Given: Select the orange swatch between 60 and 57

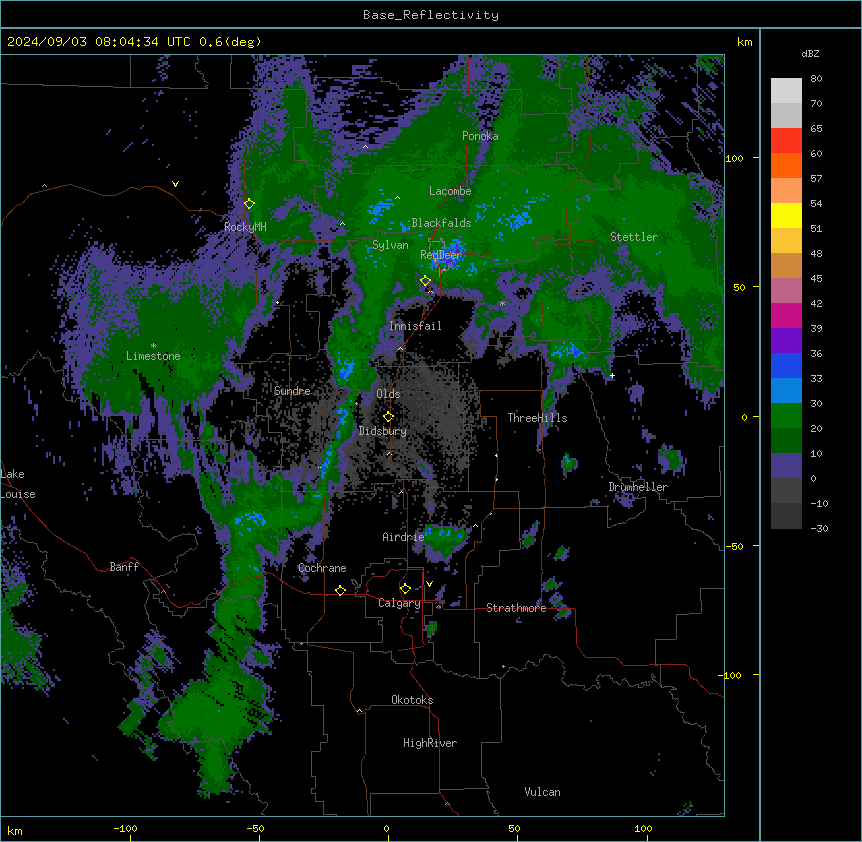Looking at the screenshot, I should [x=786, y=165].
